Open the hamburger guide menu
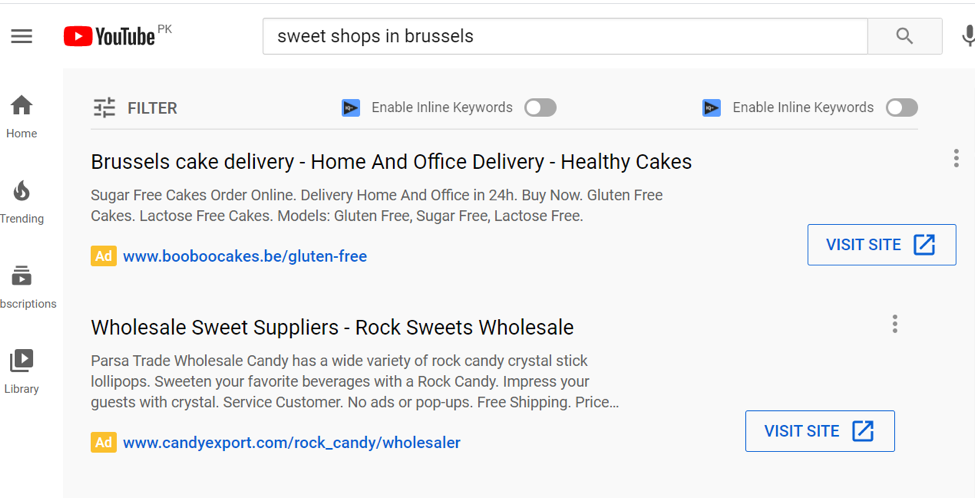This screenshot has width=977, height=499. [21, 36]
